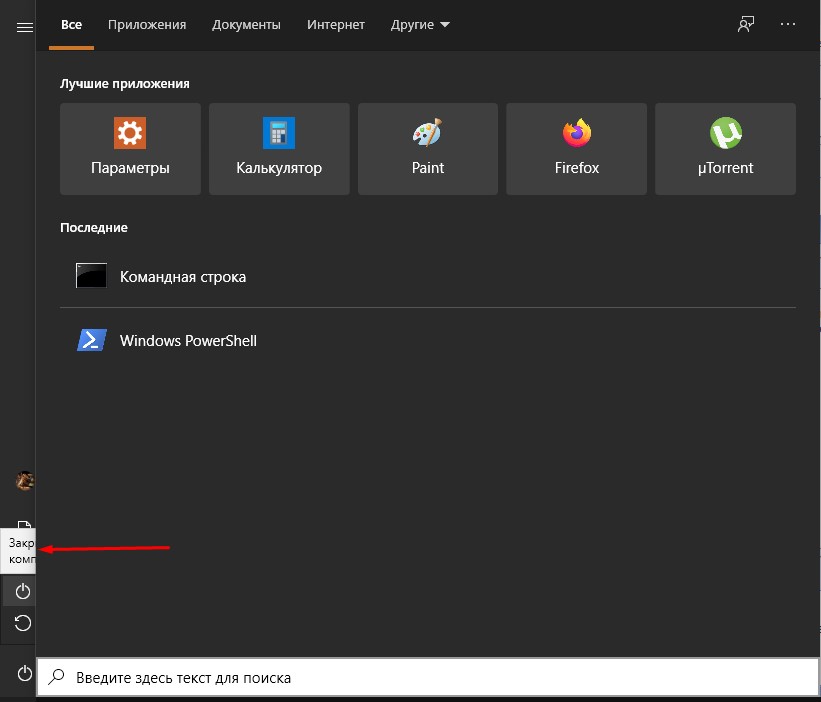The image size is (821, 702).
Task: Open the hamburger menu at top left
Action: point(25,28)
